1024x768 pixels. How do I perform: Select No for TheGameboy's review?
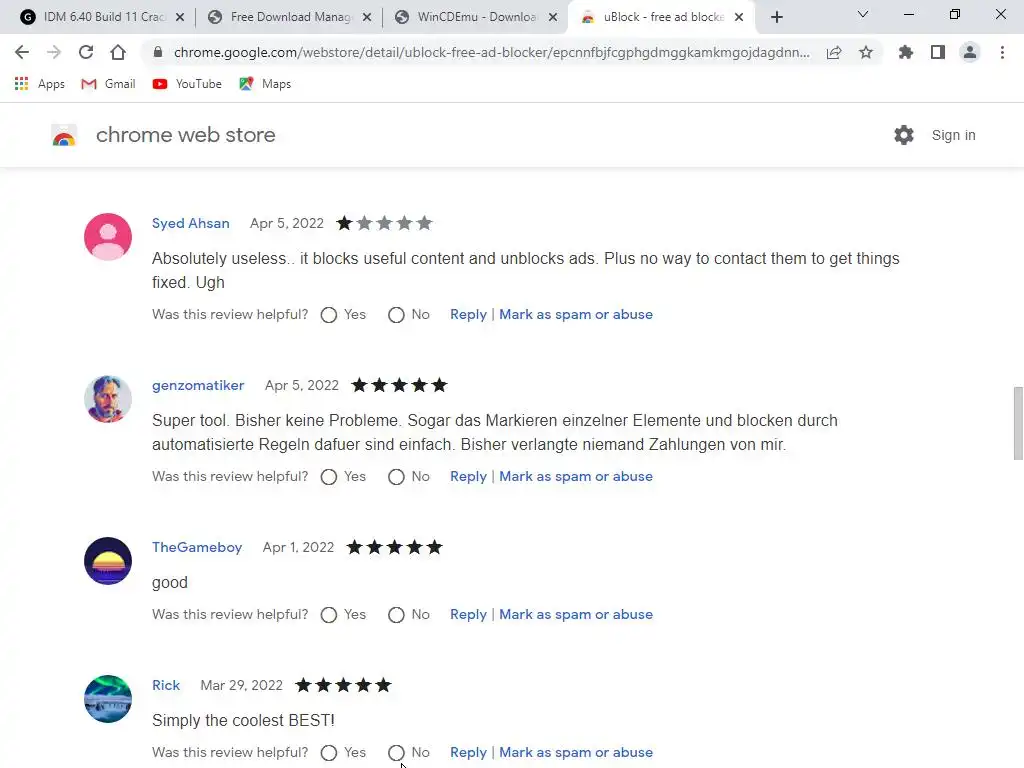pos(396,615)
